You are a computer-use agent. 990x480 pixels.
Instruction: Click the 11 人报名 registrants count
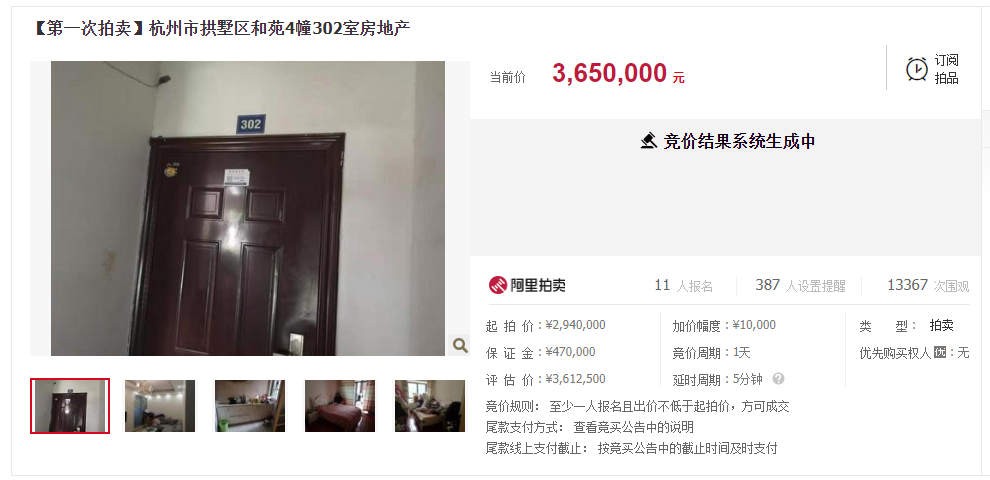pyautogui.click(x=683, y=285)
